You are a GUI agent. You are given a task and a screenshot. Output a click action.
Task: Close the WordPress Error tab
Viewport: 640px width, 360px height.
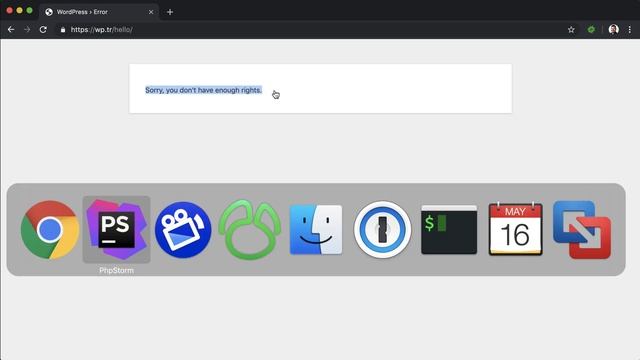[151, 12]
